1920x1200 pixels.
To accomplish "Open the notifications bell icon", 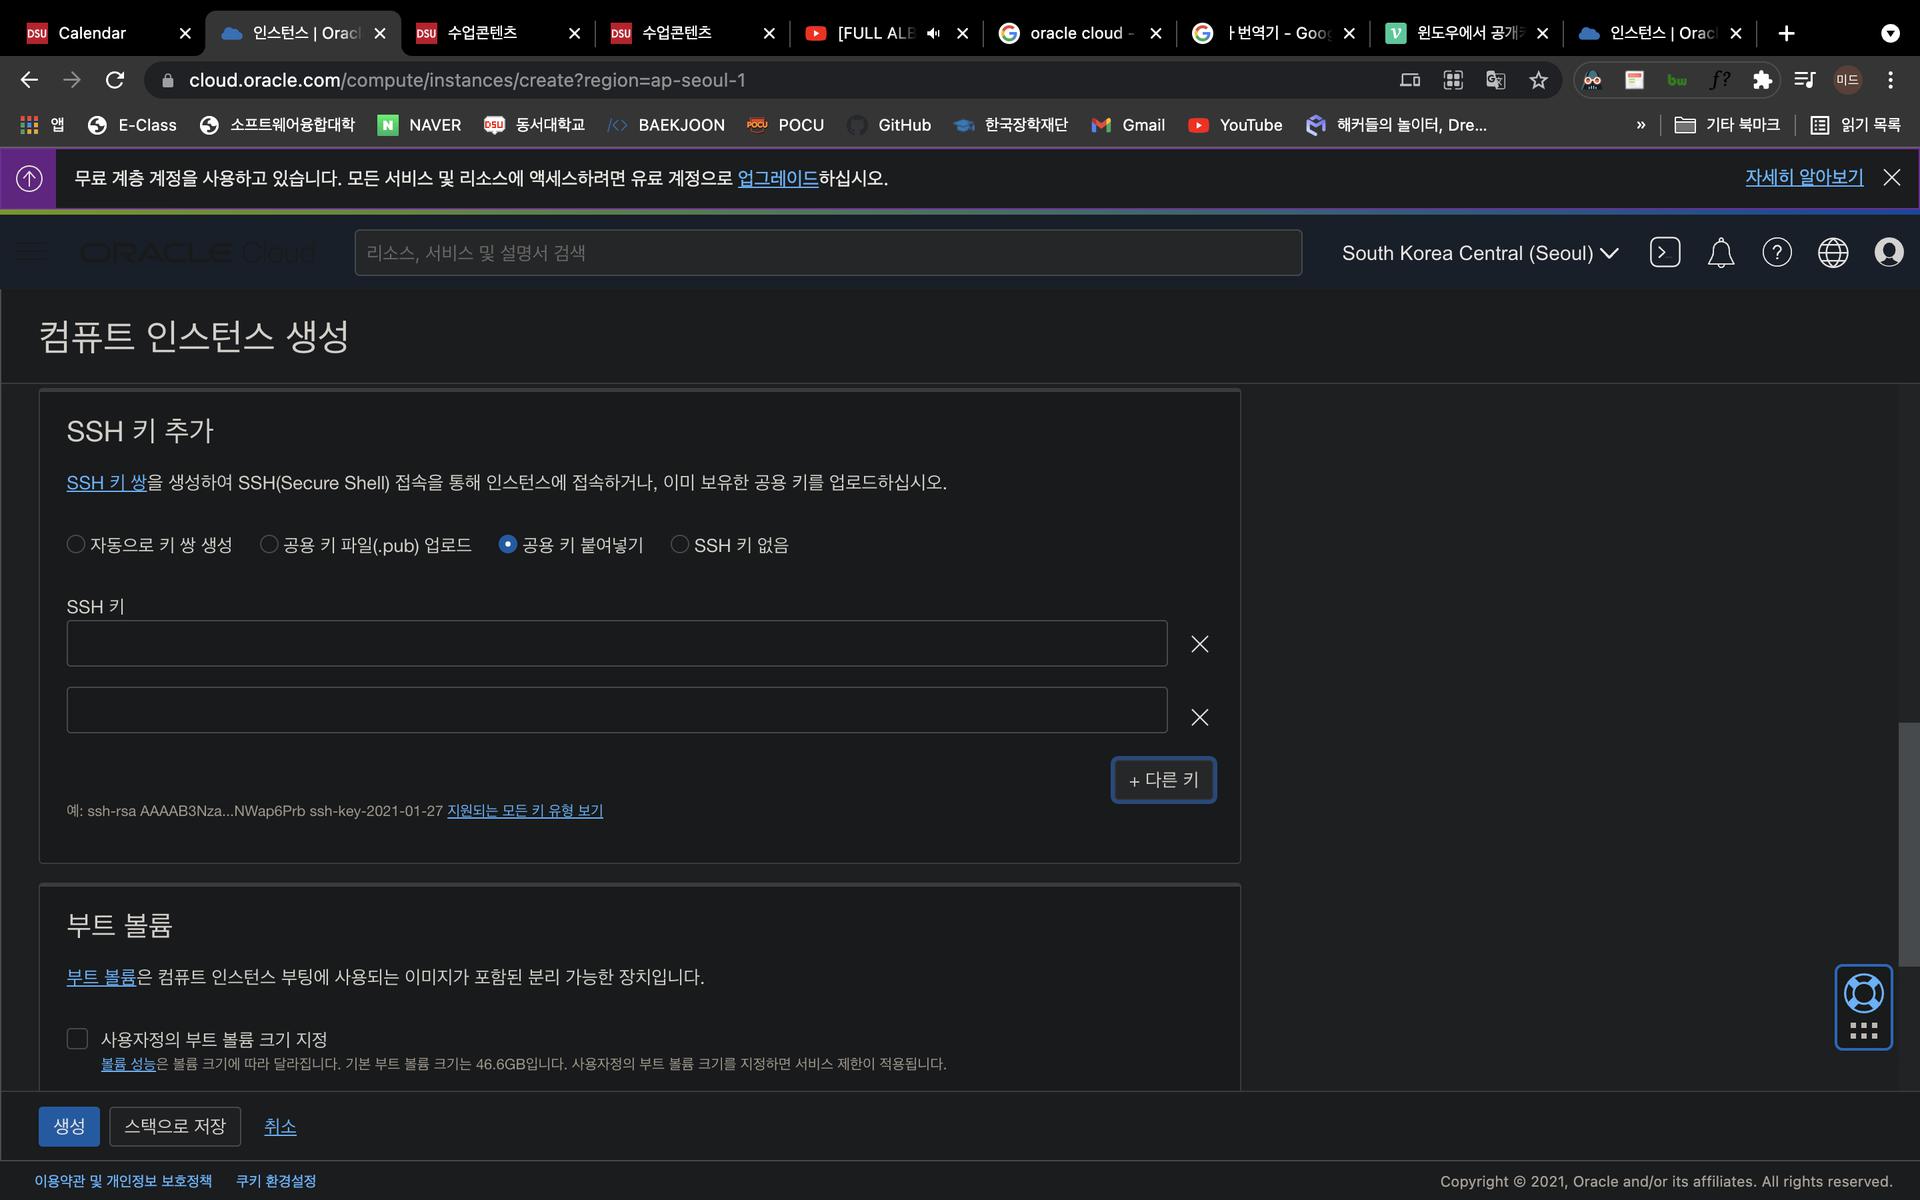I will pyautogui.click(x=1721, y=253).
